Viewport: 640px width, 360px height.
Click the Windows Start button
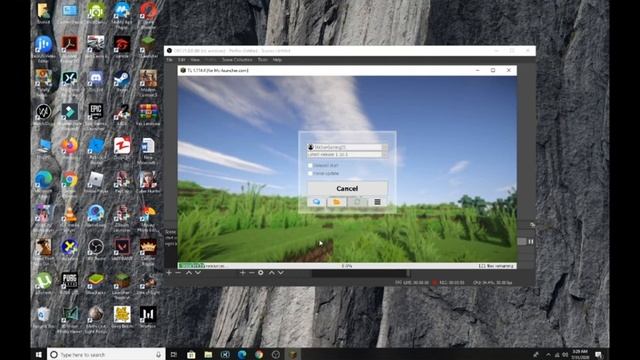point(39,354)
